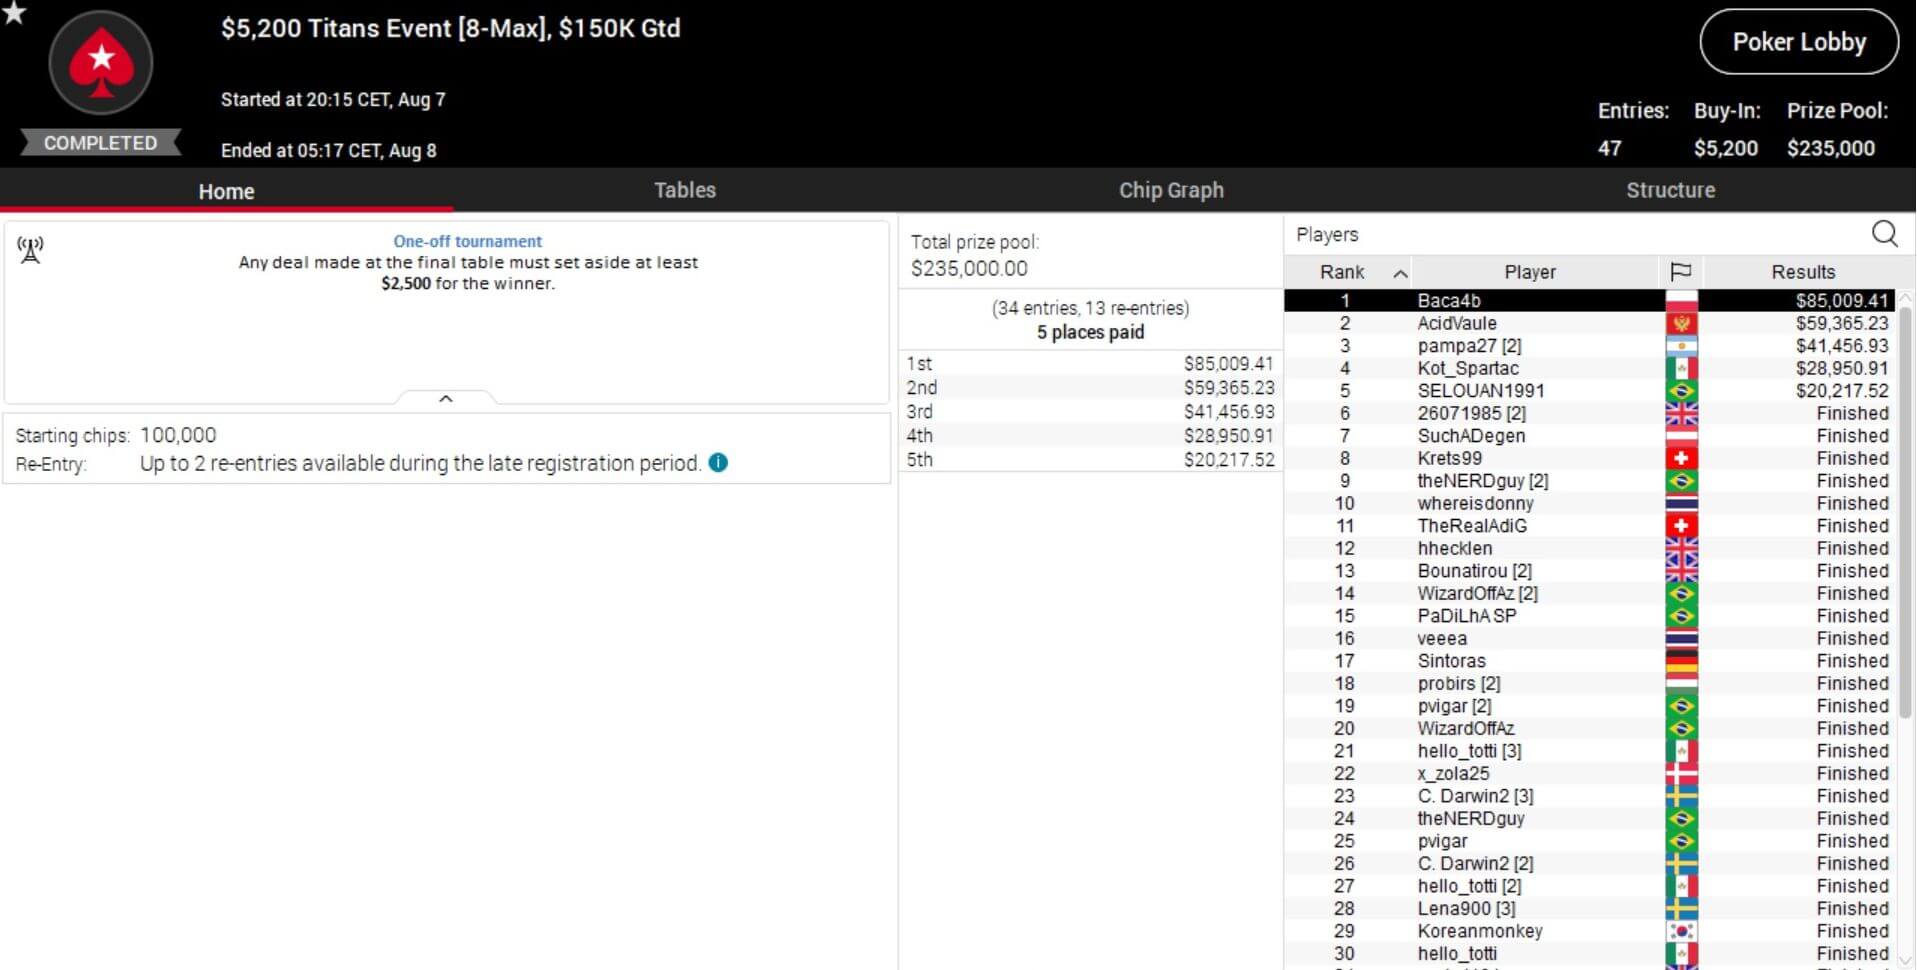Sort by the Results column header
The image size is (1917, 970).
1802,272
